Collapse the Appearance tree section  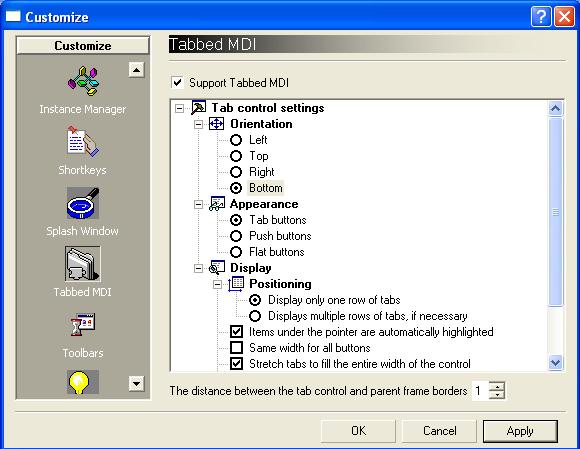(x=199, y=204)
